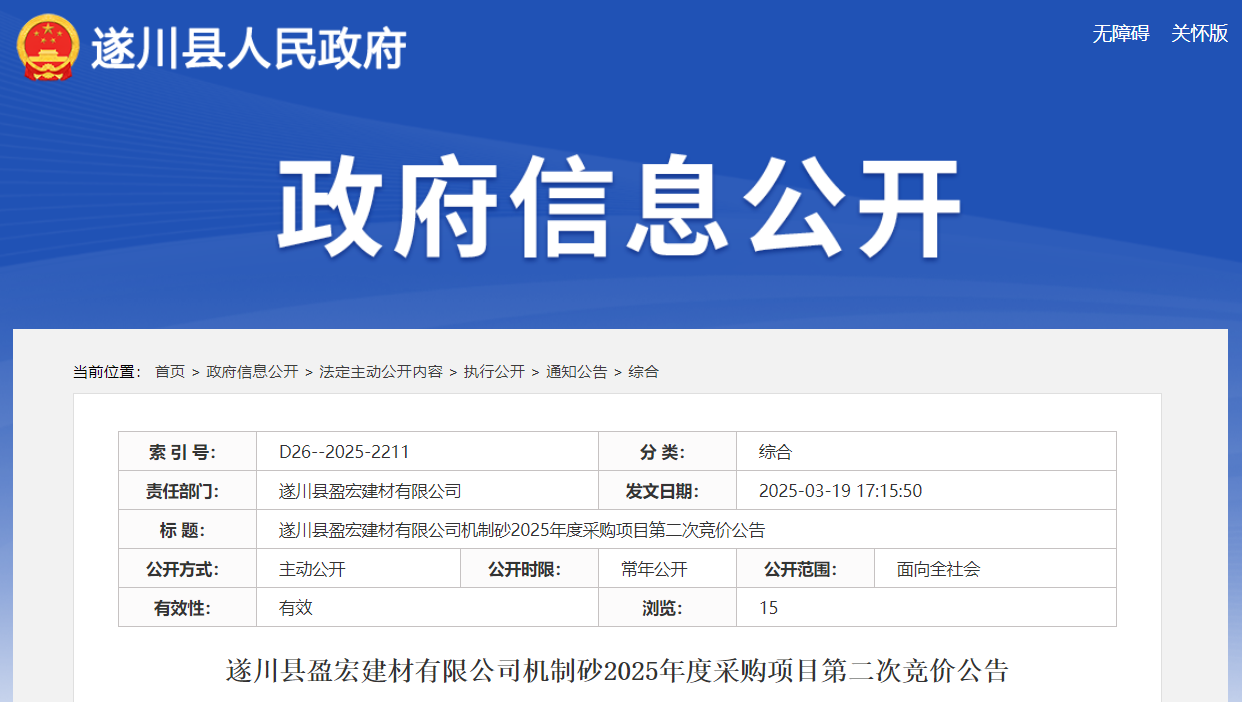Click the view count 15
This screenshot has height=702, width=1242.
click(x=768, y=608)
